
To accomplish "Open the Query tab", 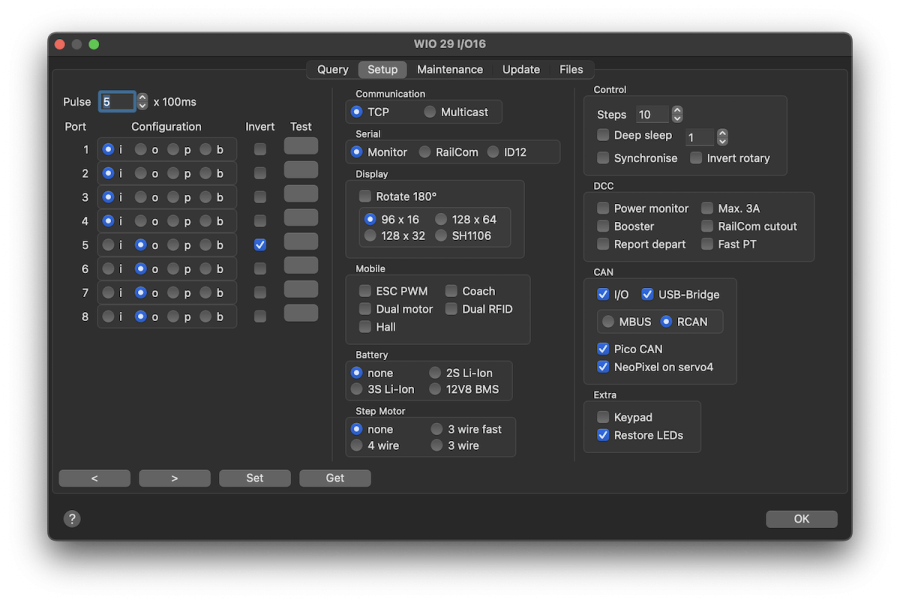I will (x=333, y=70).
